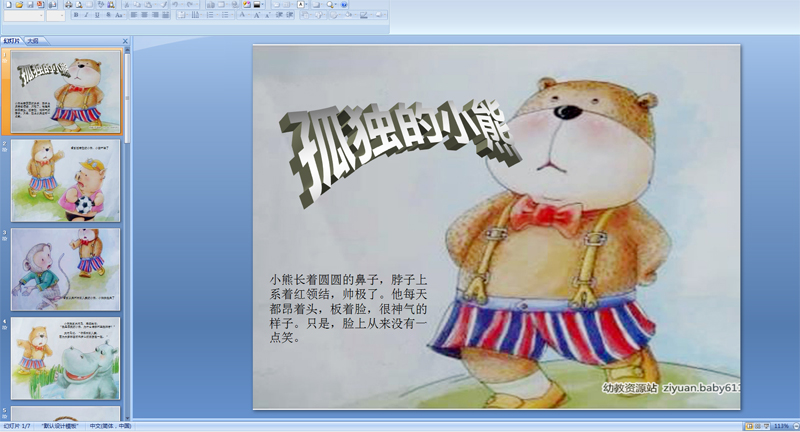Close the slide thumbnail panel
Screen dimensions: 800x432
tap(125, 41)
